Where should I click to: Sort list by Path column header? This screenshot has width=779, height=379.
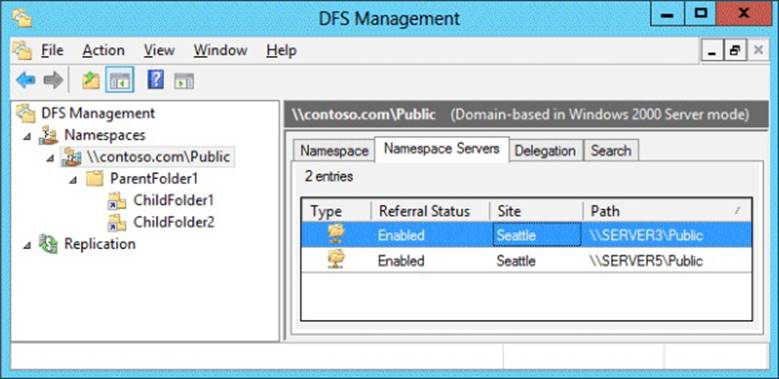[x=666, y=211]
